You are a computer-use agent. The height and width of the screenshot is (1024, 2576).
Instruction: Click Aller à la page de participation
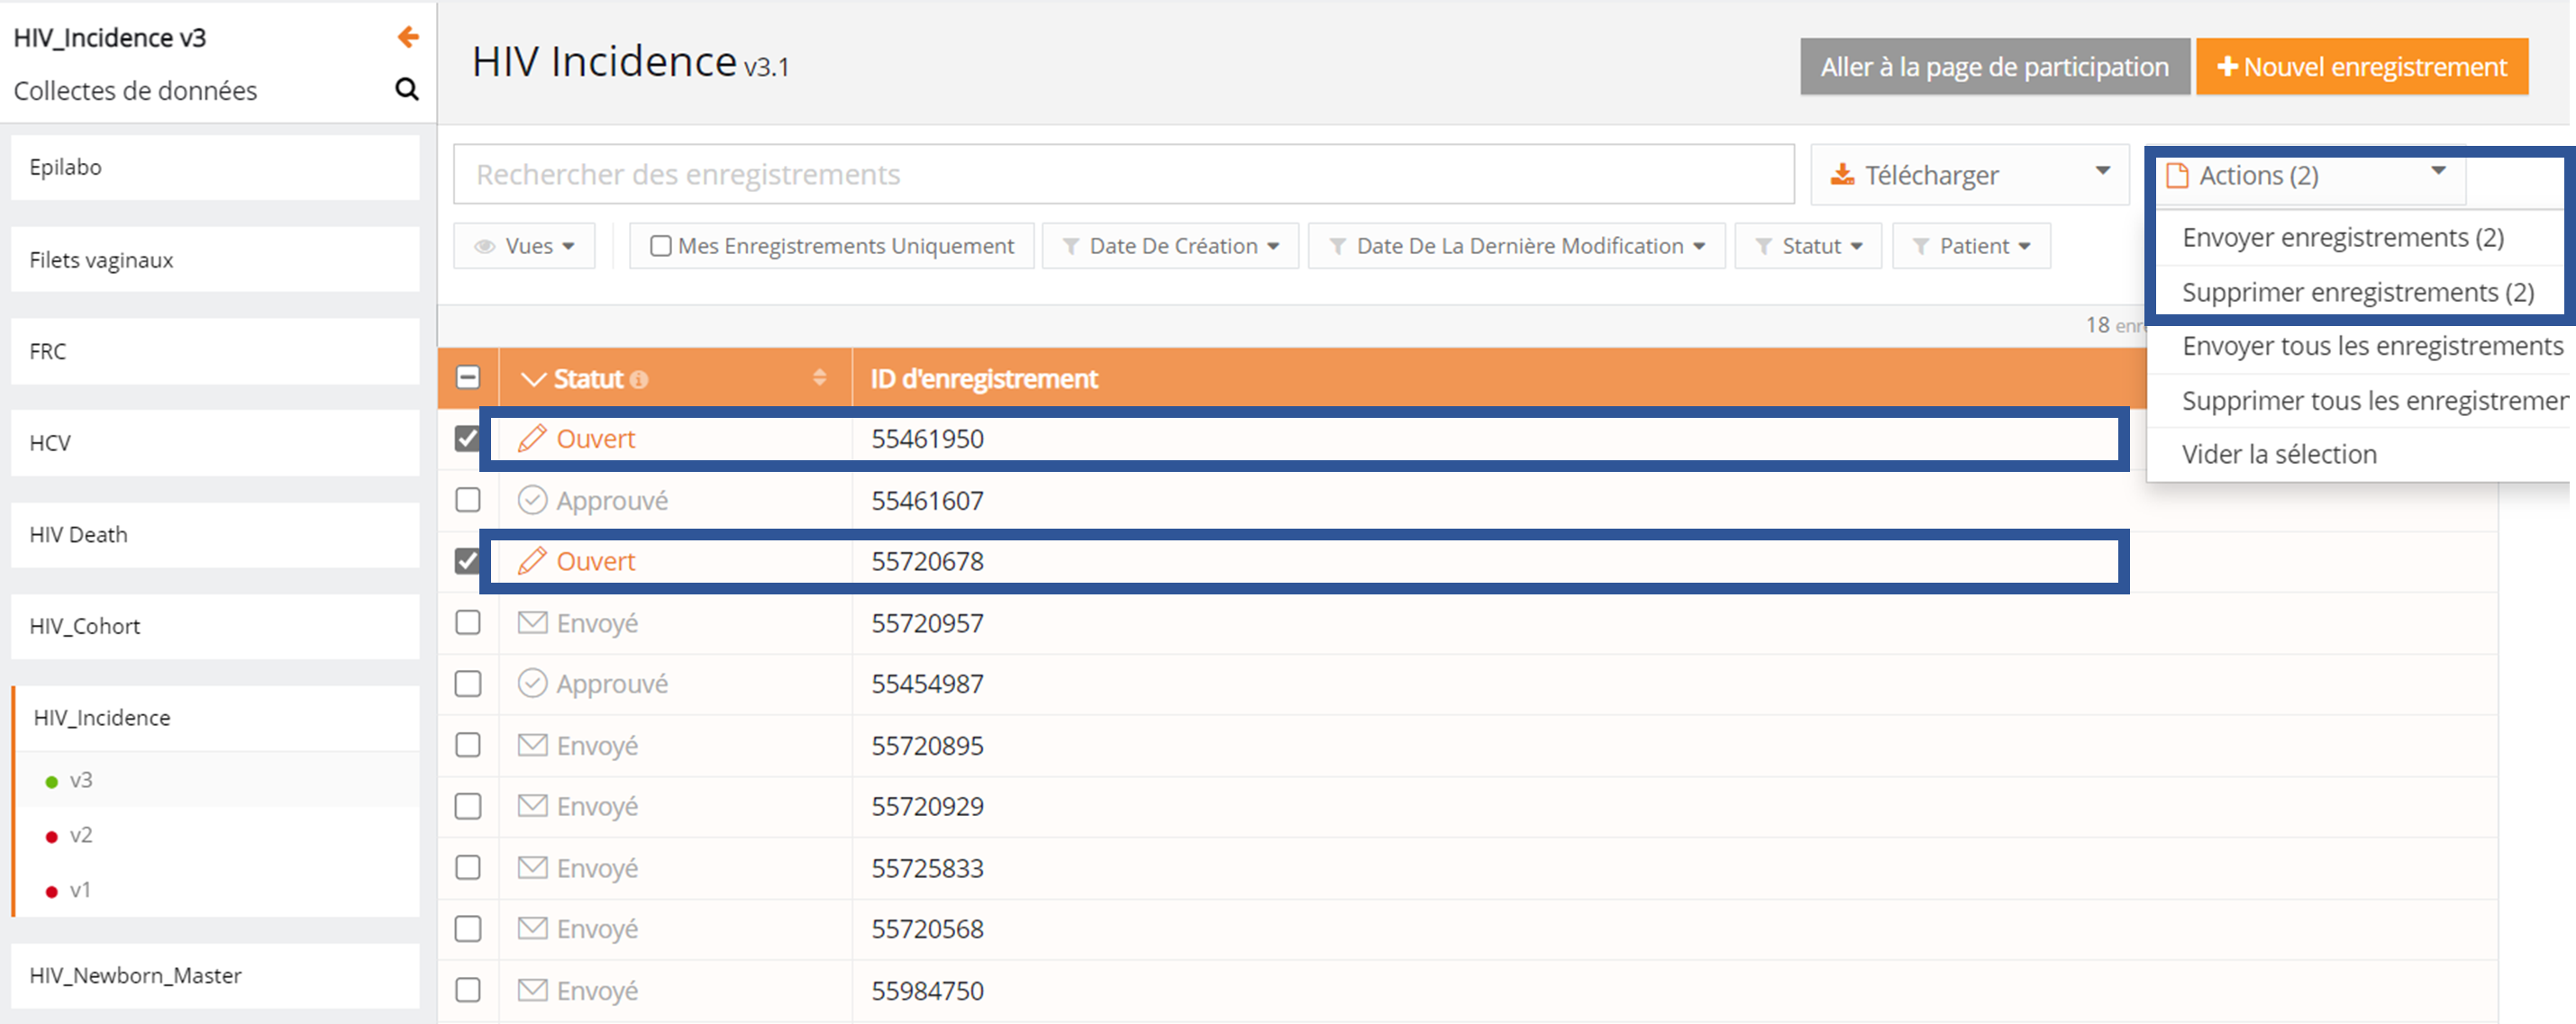(1994, 67)
